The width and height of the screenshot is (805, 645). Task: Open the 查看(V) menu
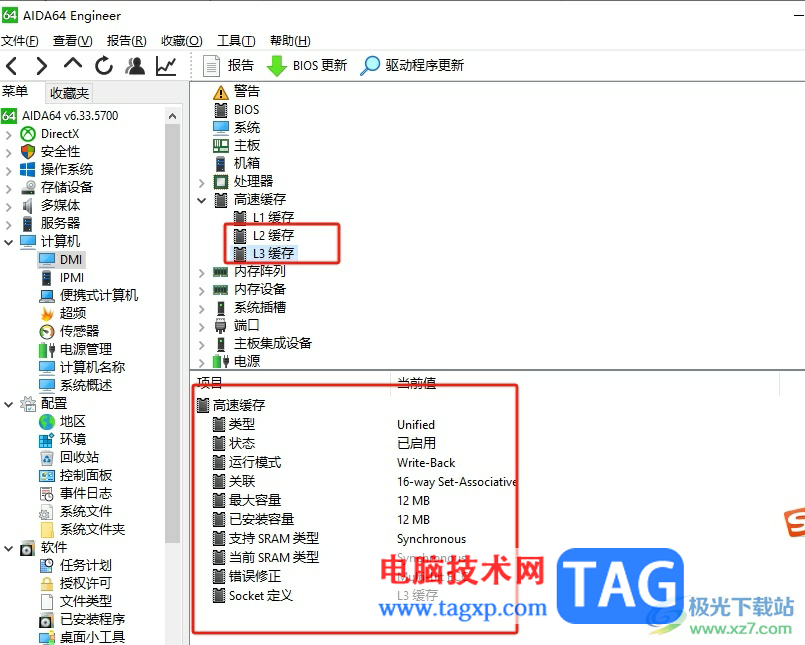72,41
